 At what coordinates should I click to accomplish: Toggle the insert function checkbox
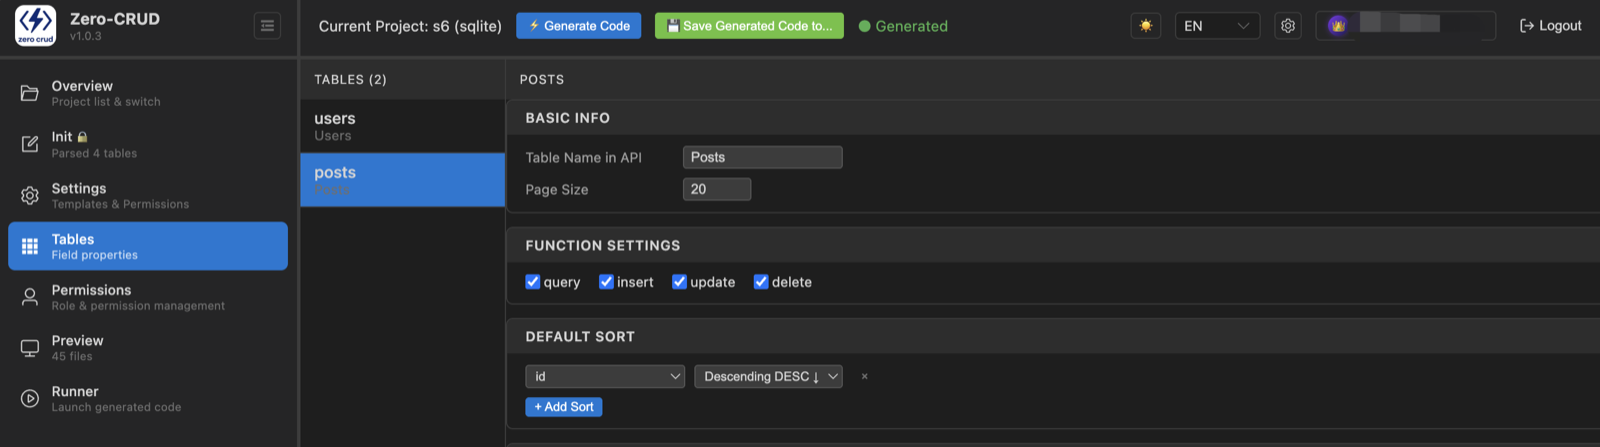606,282
